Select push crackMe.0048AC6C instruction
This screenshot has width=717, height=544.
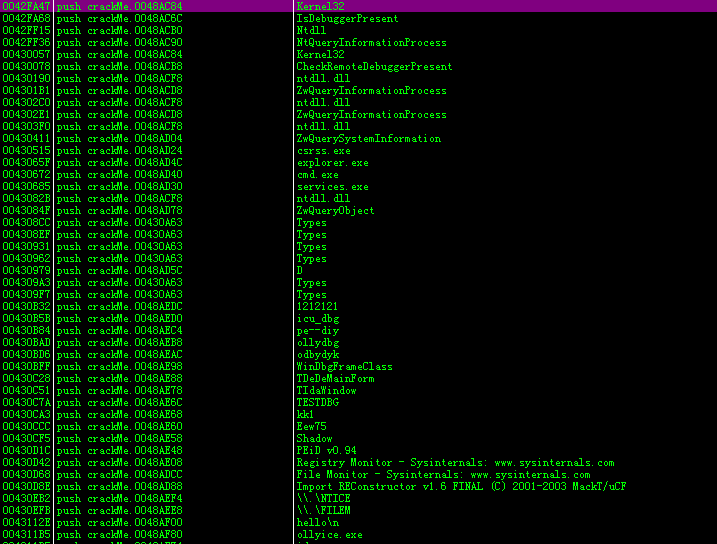119,19
